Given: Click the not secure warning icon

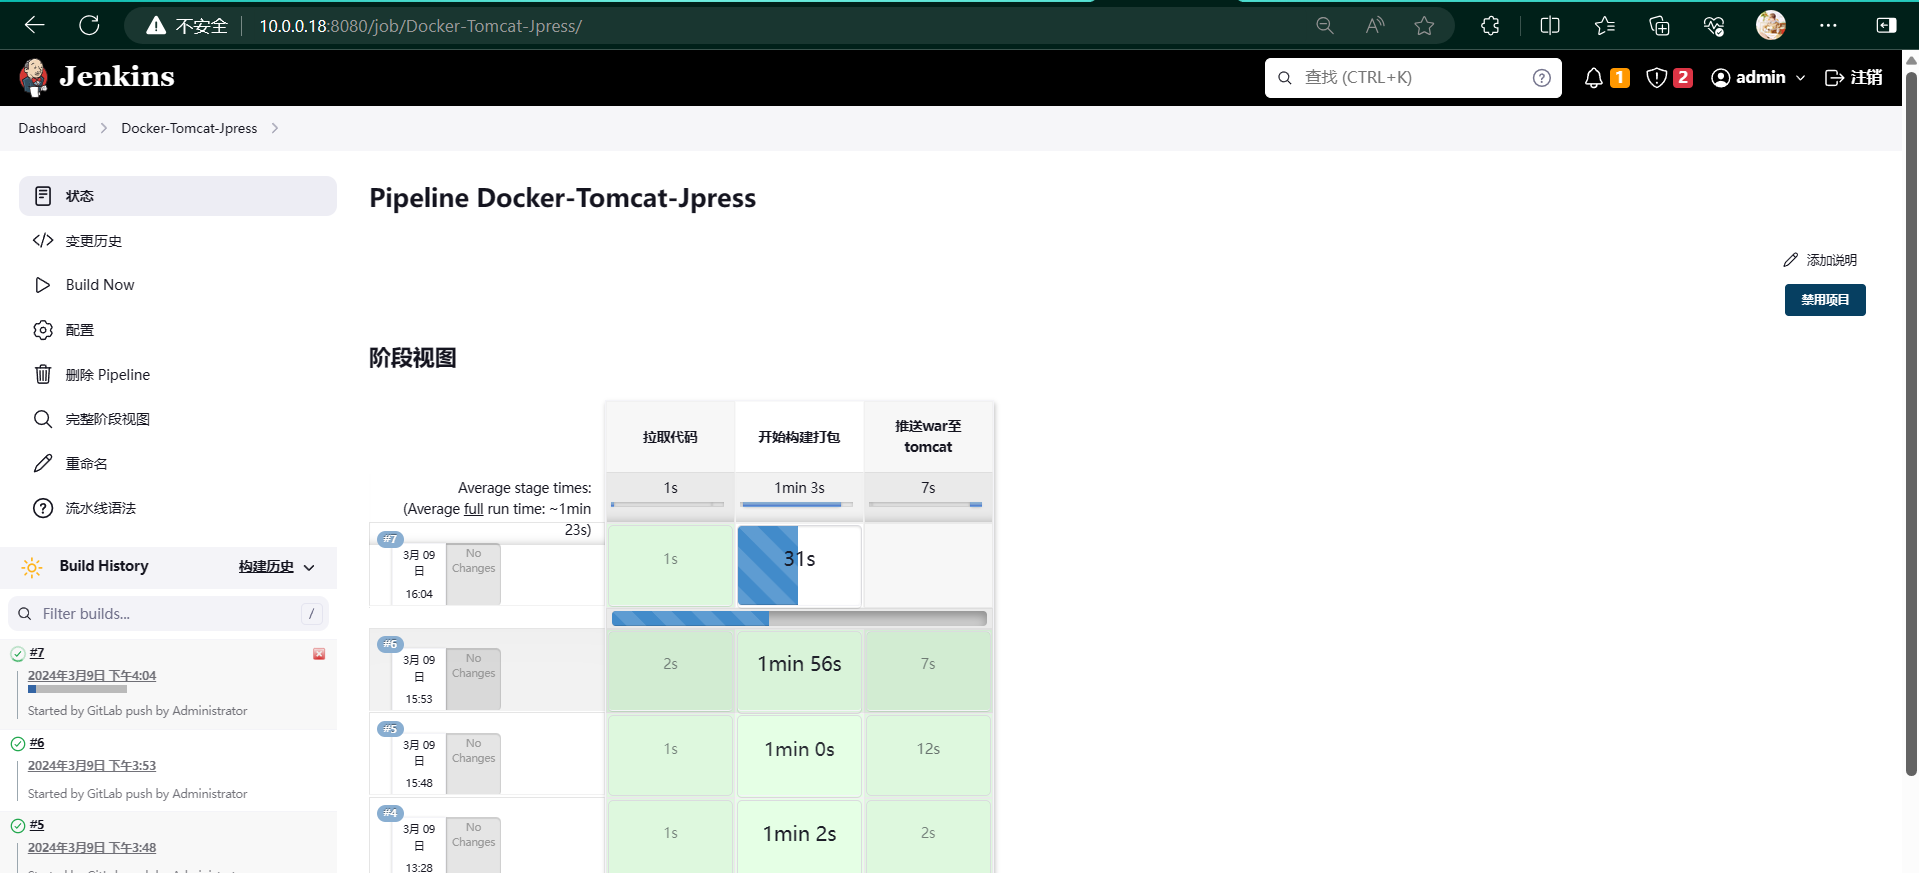Looking at the screenshot, I should pyautogui.click(x=156, y=26).
